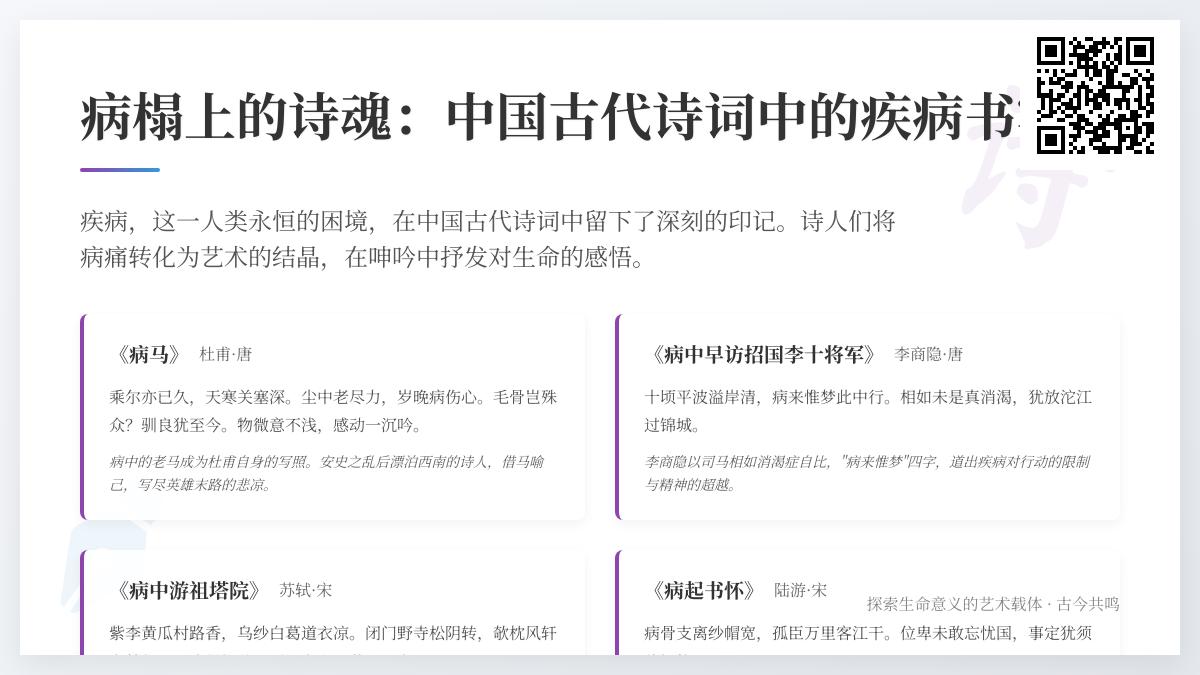1200x675 pixels.
Task: Click the verse beginning 紫李黄瓜村路香
Action: (334, 638)
